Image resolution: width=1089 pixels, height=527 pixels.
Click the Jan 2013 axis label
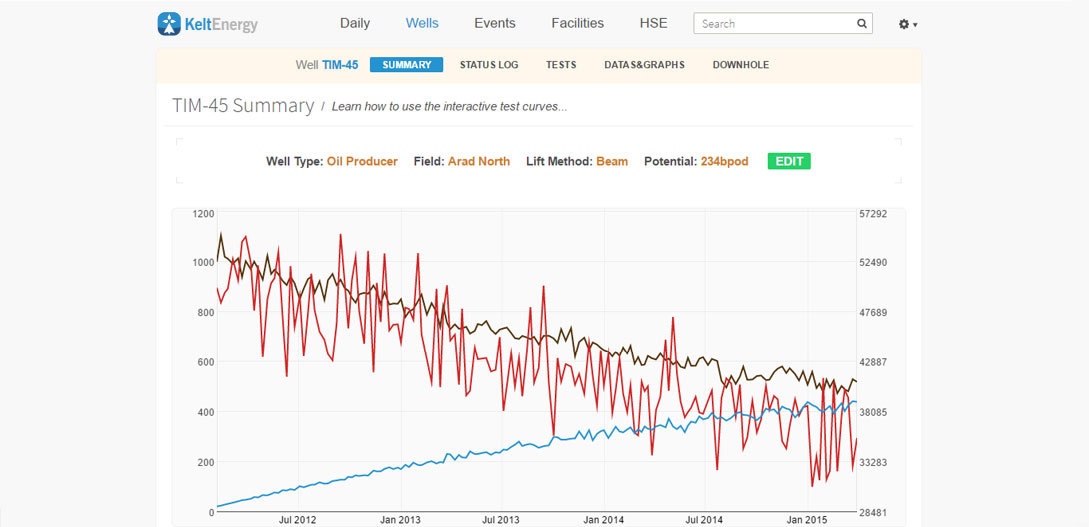coord(402,519)
